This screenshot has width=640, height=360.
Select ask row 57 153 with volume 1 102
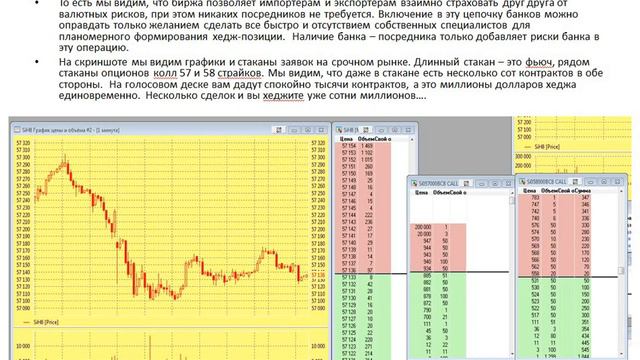(x=363, y=153)
